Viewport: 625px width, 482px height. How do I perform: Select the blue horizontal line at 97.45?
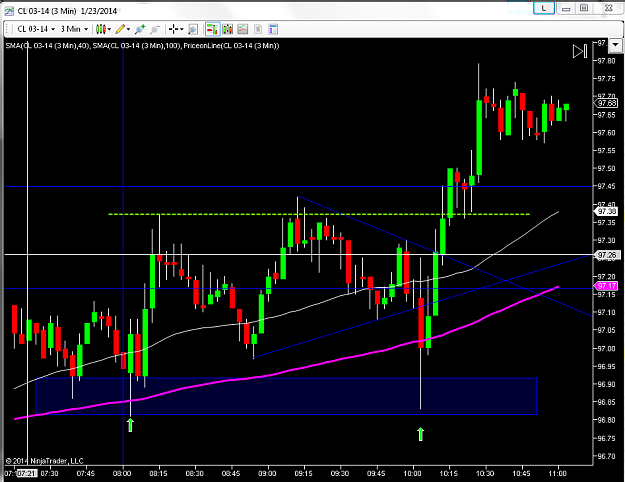click(299, 187)
